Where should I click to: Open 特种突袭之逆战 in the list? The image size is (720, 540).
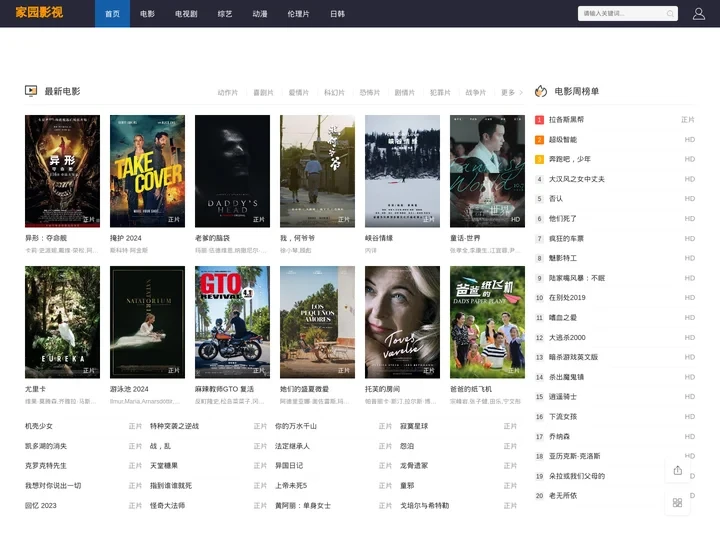[x=174, y=426]
